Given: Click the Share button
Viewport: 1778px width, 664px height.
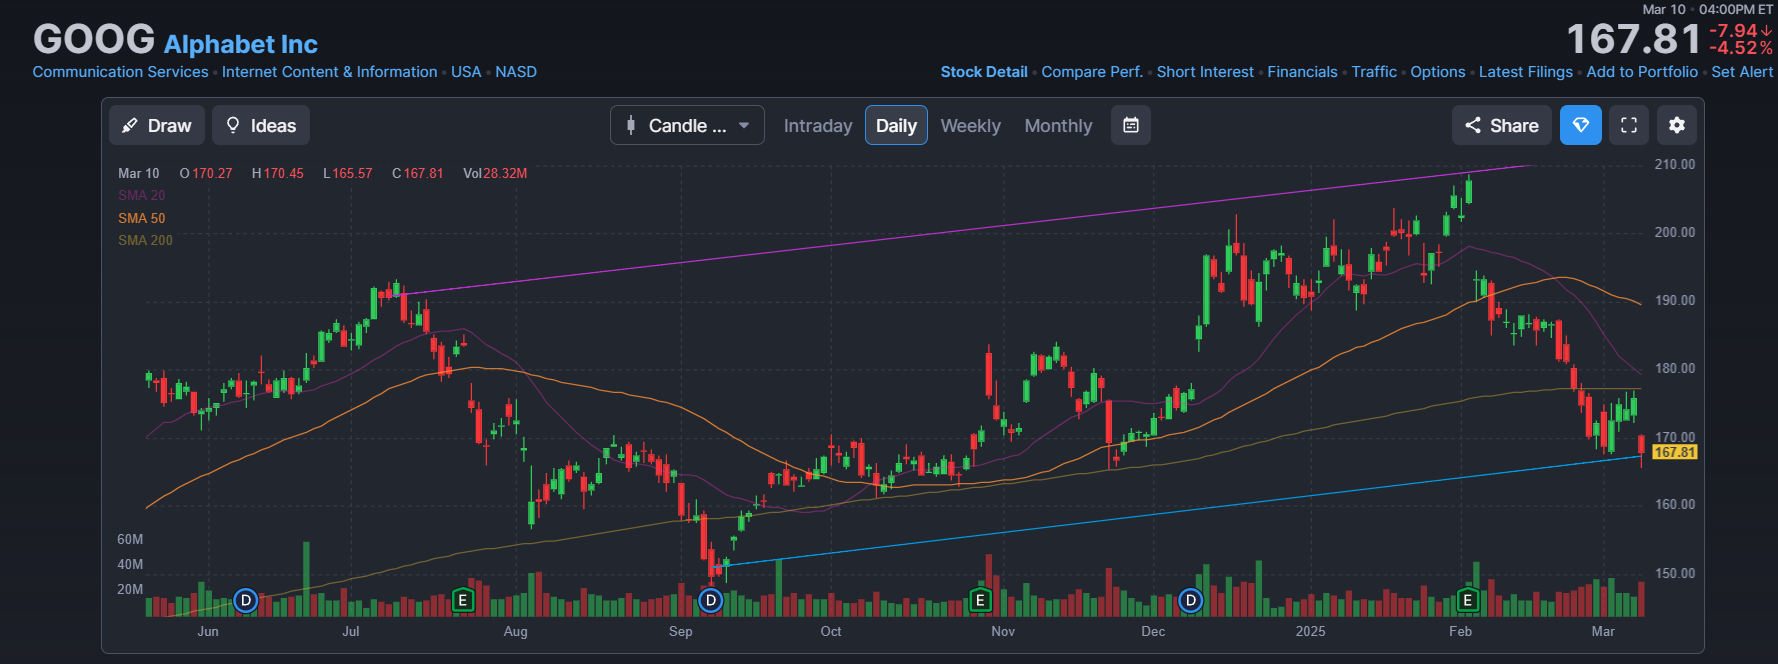Looking at the screenshot, I should point(1502,125).
